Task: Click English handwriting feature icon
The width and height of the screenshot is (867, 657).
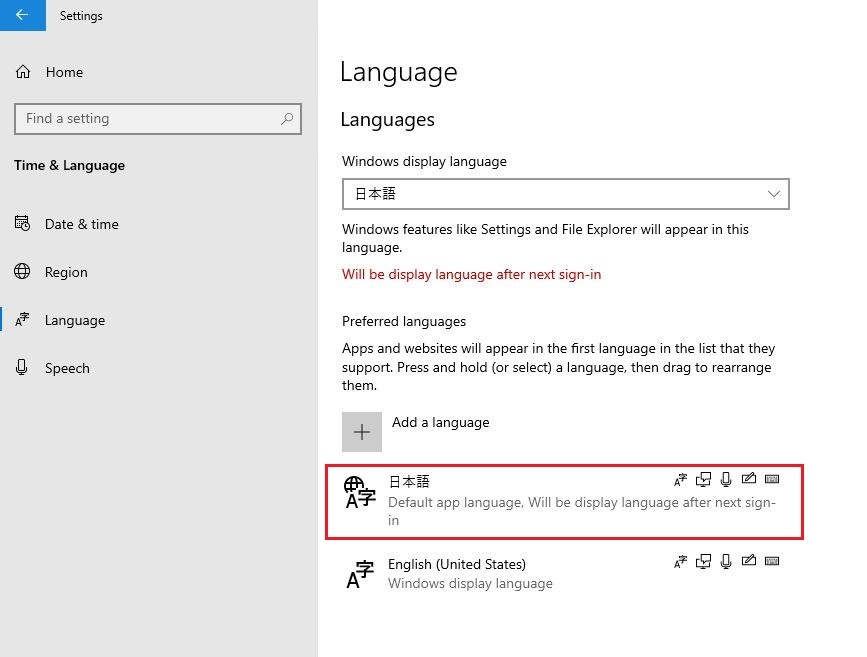Action: click(x=749, y=561)
